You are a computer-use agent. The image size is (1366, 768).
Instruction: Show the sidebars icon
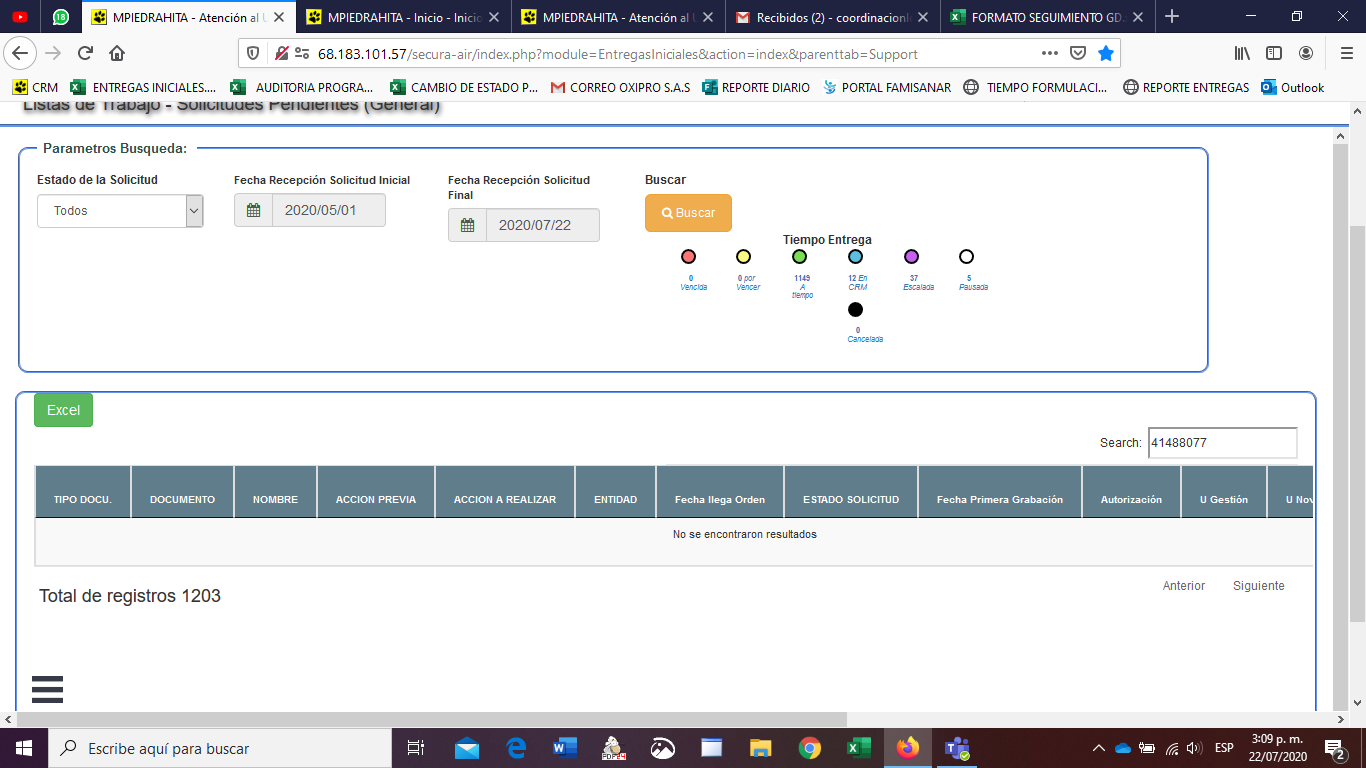click(1274, 53)
